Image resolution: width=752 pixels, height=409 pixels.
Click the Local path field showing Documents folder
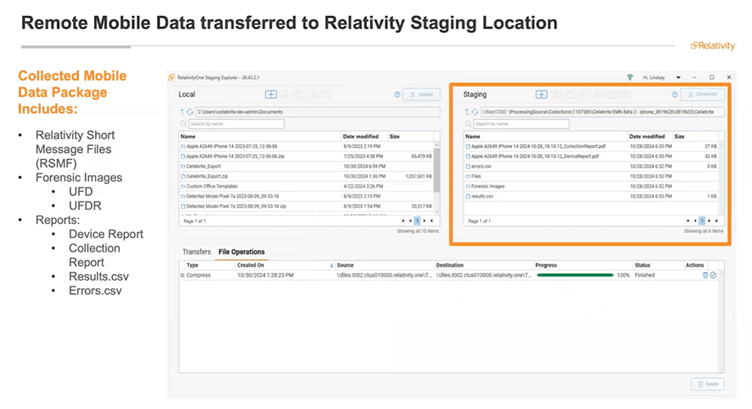click(317, 112)
